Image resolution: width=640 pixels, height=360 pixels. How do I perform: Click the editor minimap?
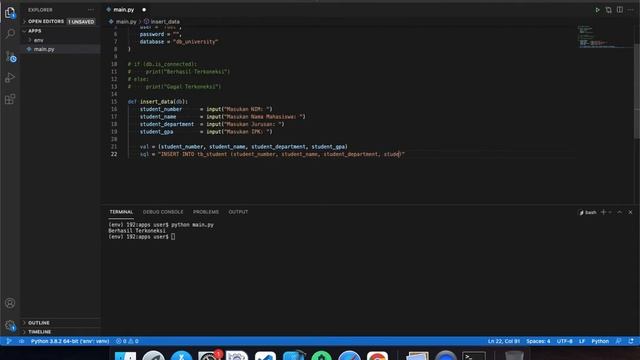605,37
